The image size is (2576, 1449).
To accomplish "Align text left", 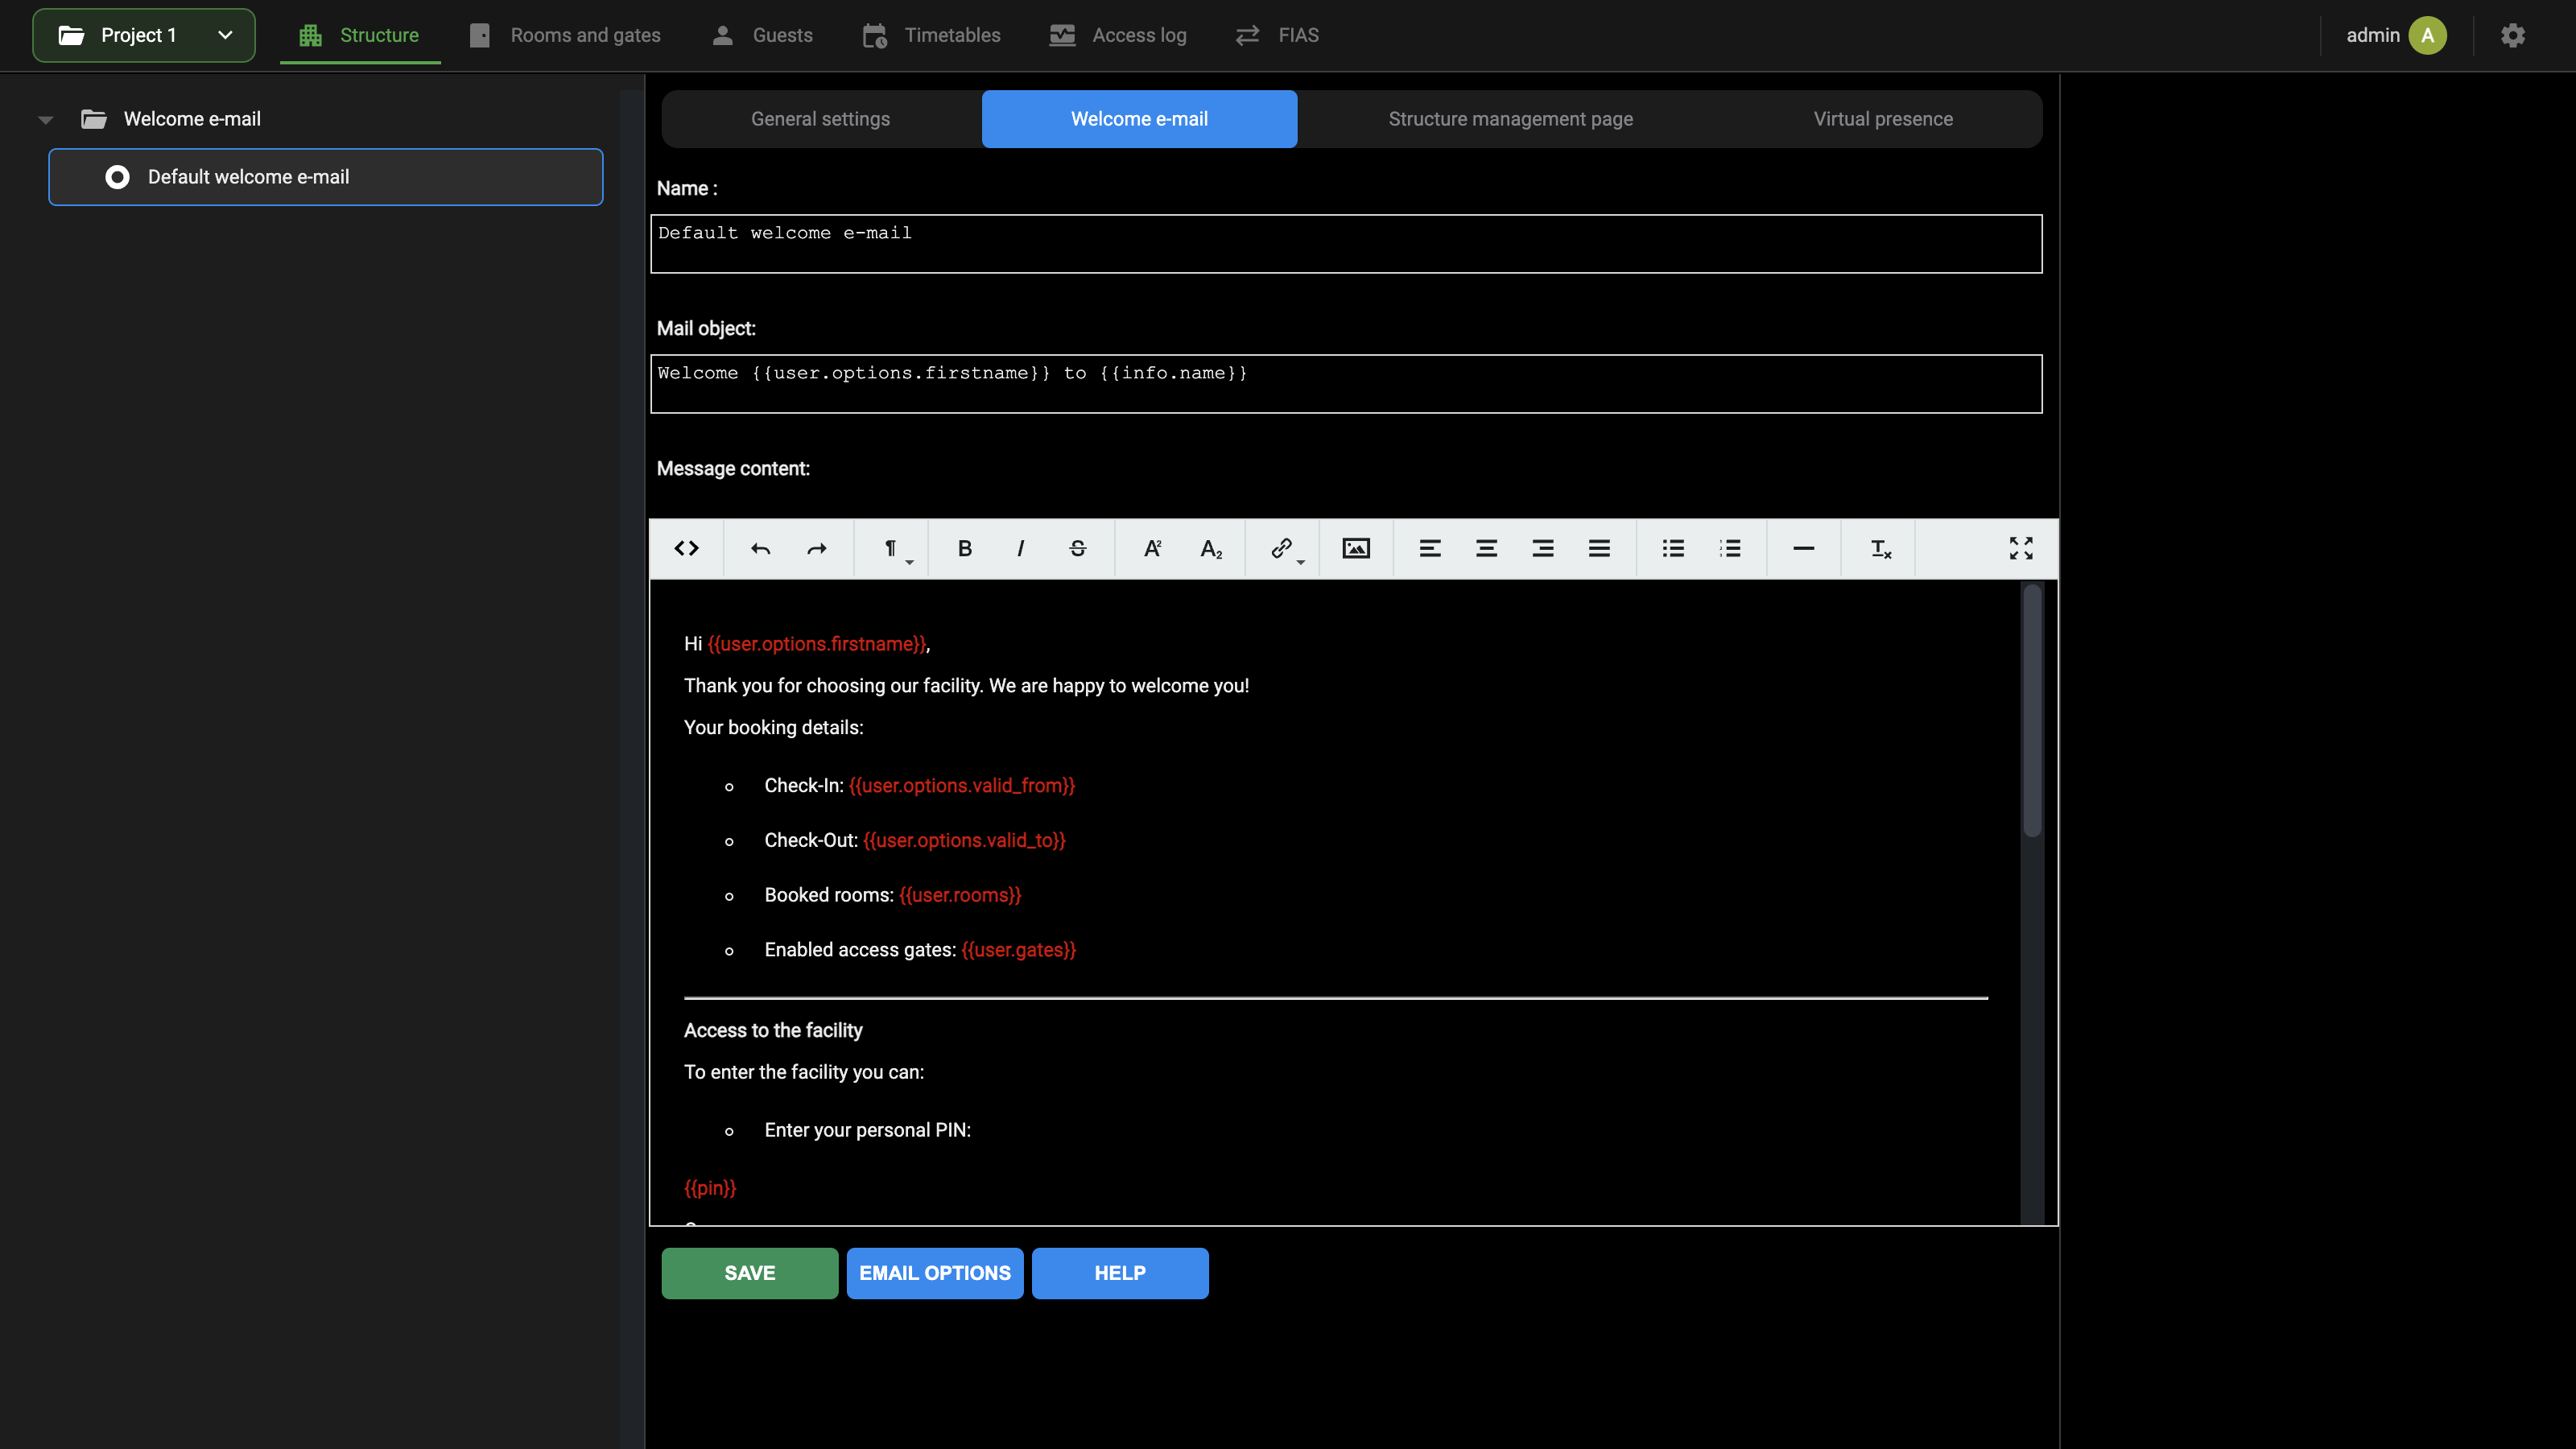I will 1430,548.
